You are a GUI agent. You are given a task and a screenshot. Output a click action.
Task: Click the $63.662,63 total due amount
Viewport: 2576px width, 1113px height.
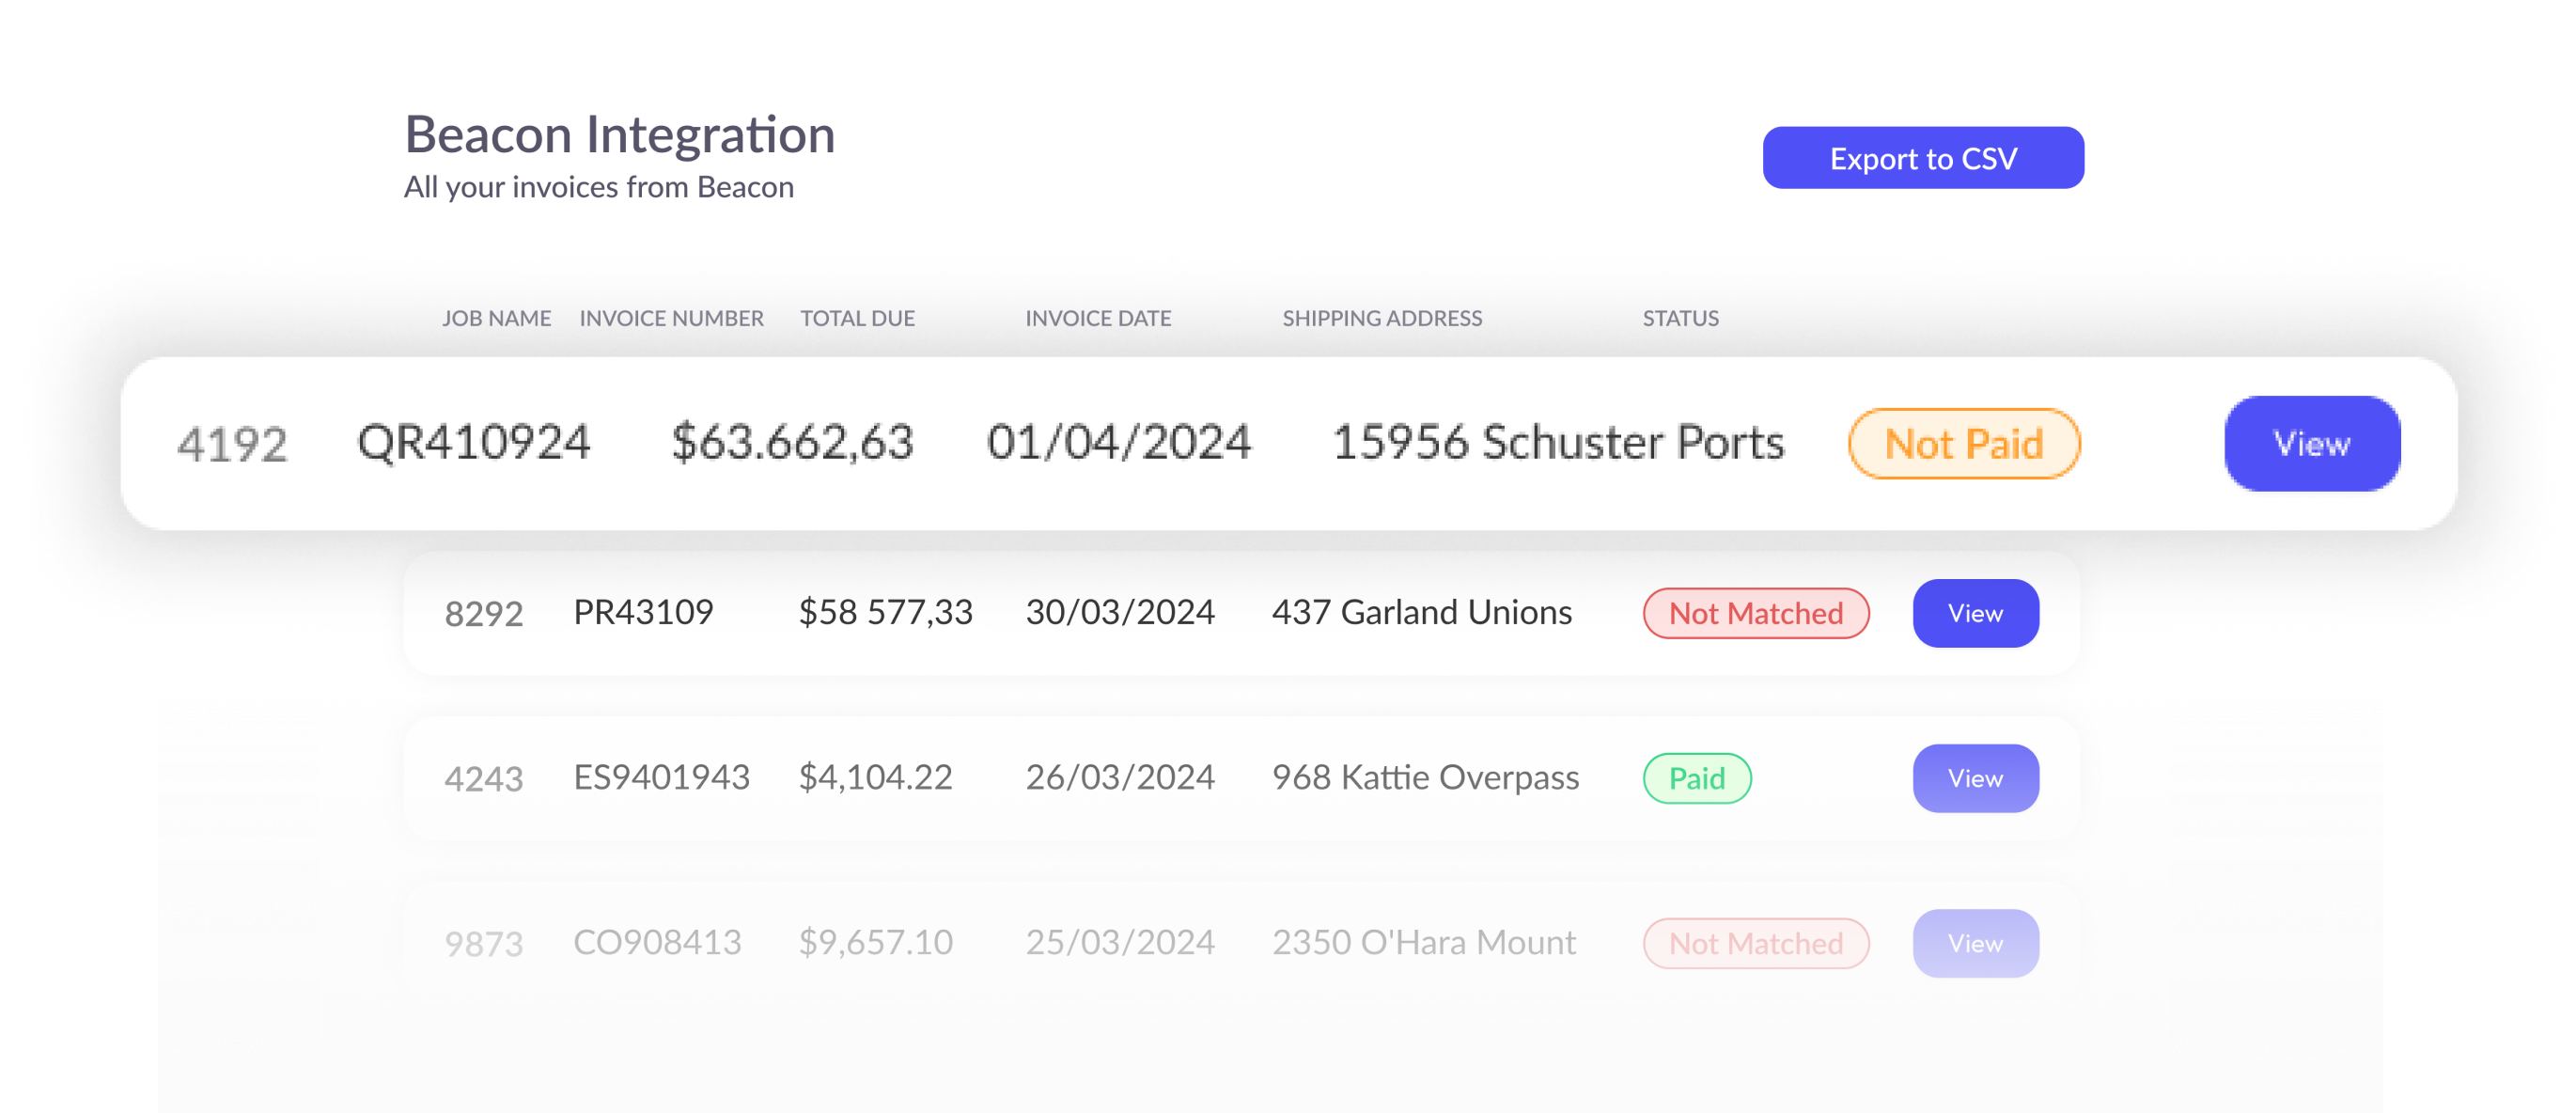point(792,443)
